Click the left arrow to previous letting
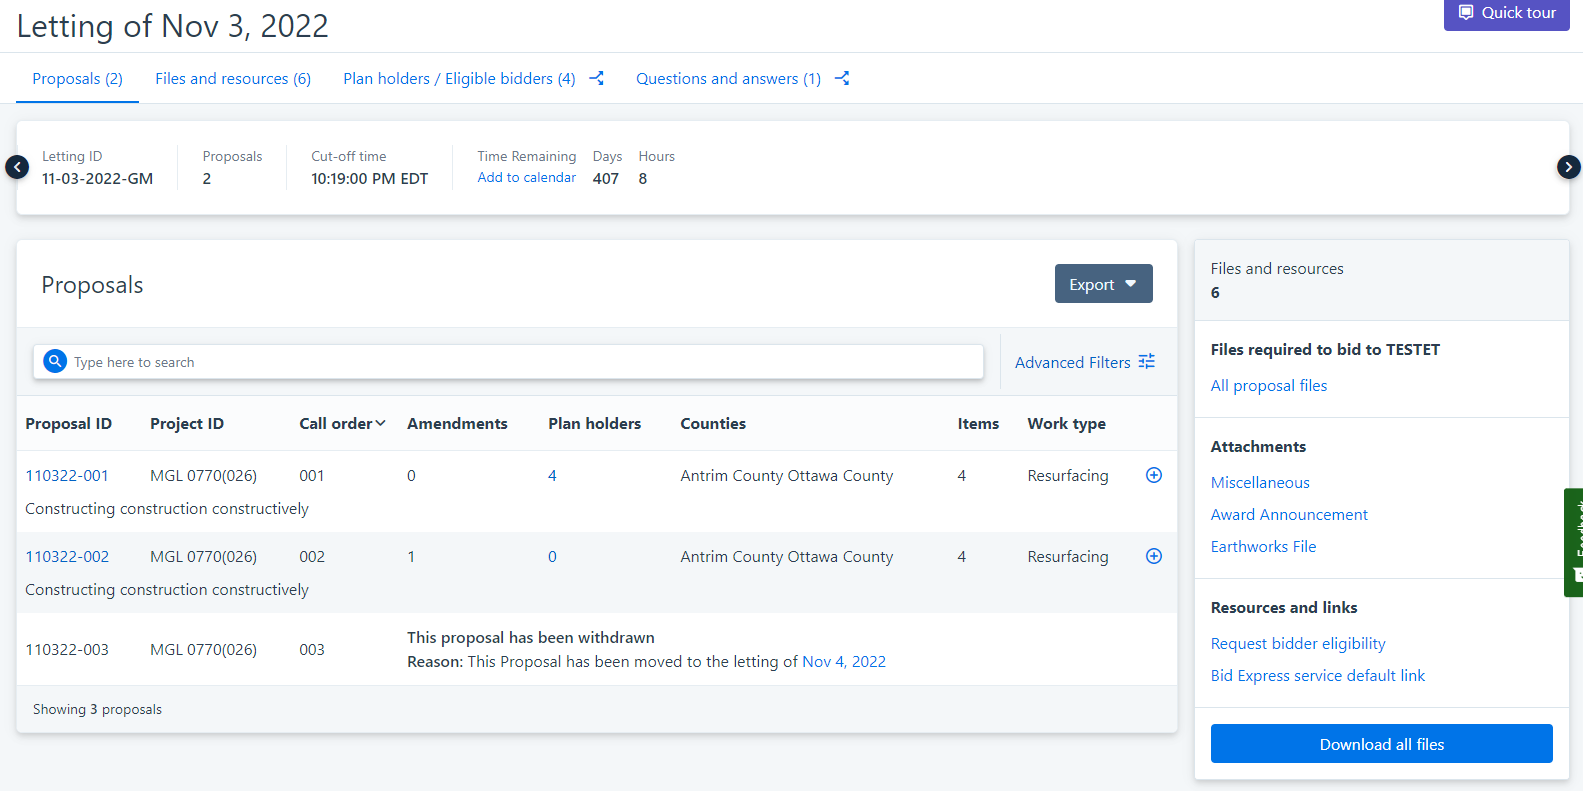Screen dimensions: 1583x791 click(x=17, y=167)
